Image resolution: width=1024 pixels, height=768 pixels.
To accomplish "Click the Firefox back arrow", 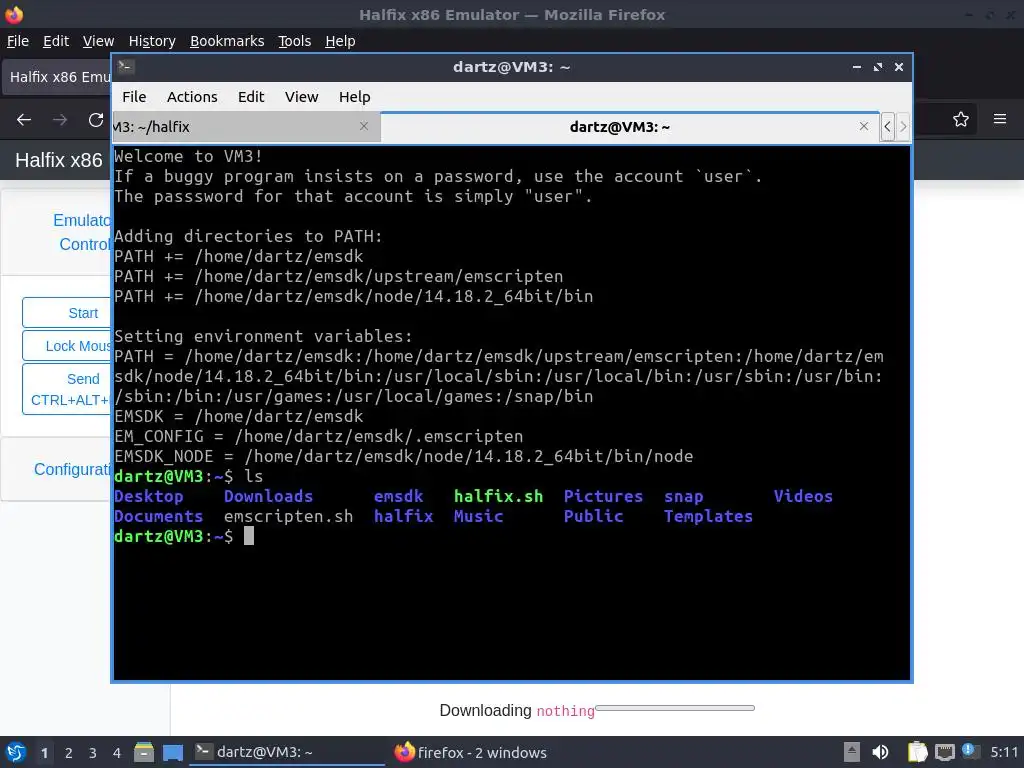I will (24, 120).
